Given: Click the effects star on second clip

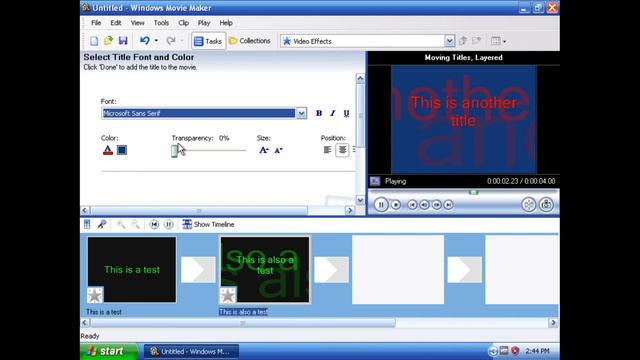Looking at the screenshot, I should pos(228,295).
